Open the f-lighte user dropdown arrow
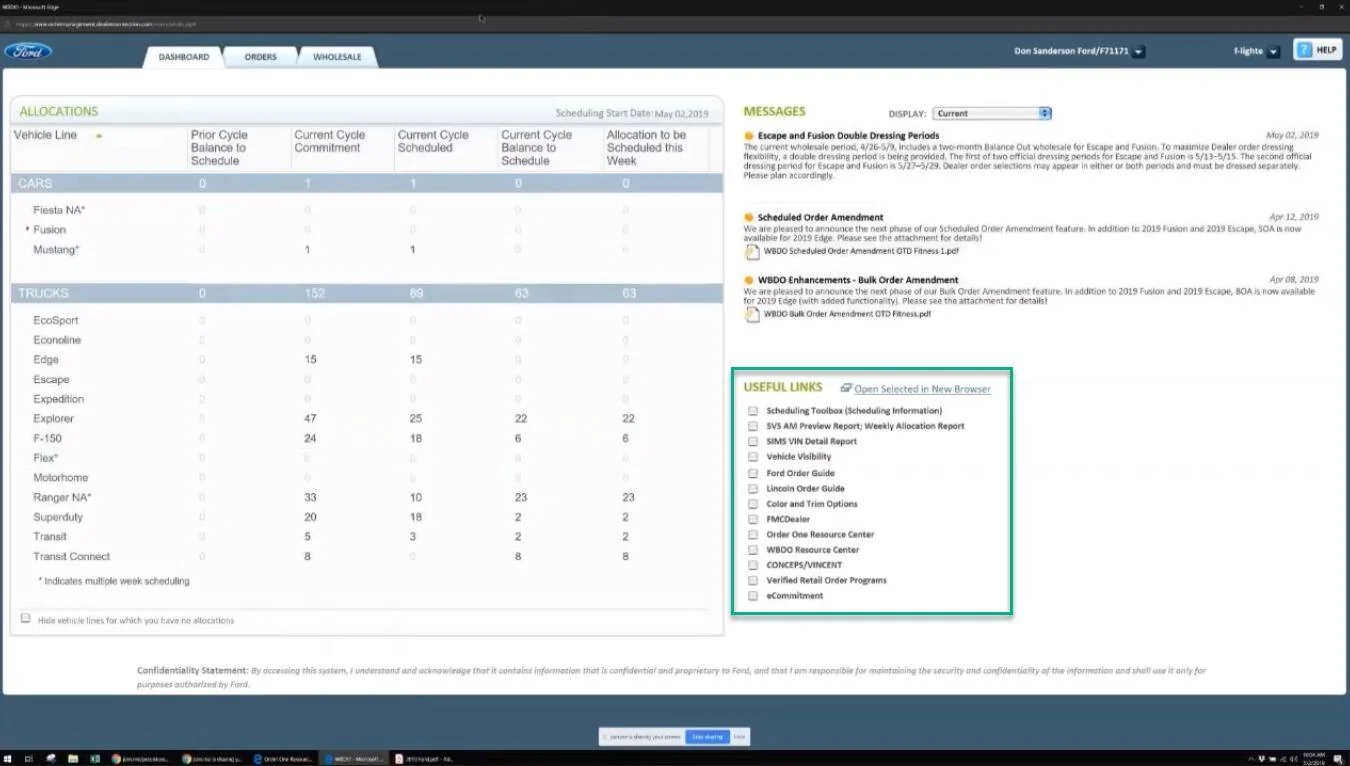The height and width of the screenshot is (766, 1350). 1273,52
